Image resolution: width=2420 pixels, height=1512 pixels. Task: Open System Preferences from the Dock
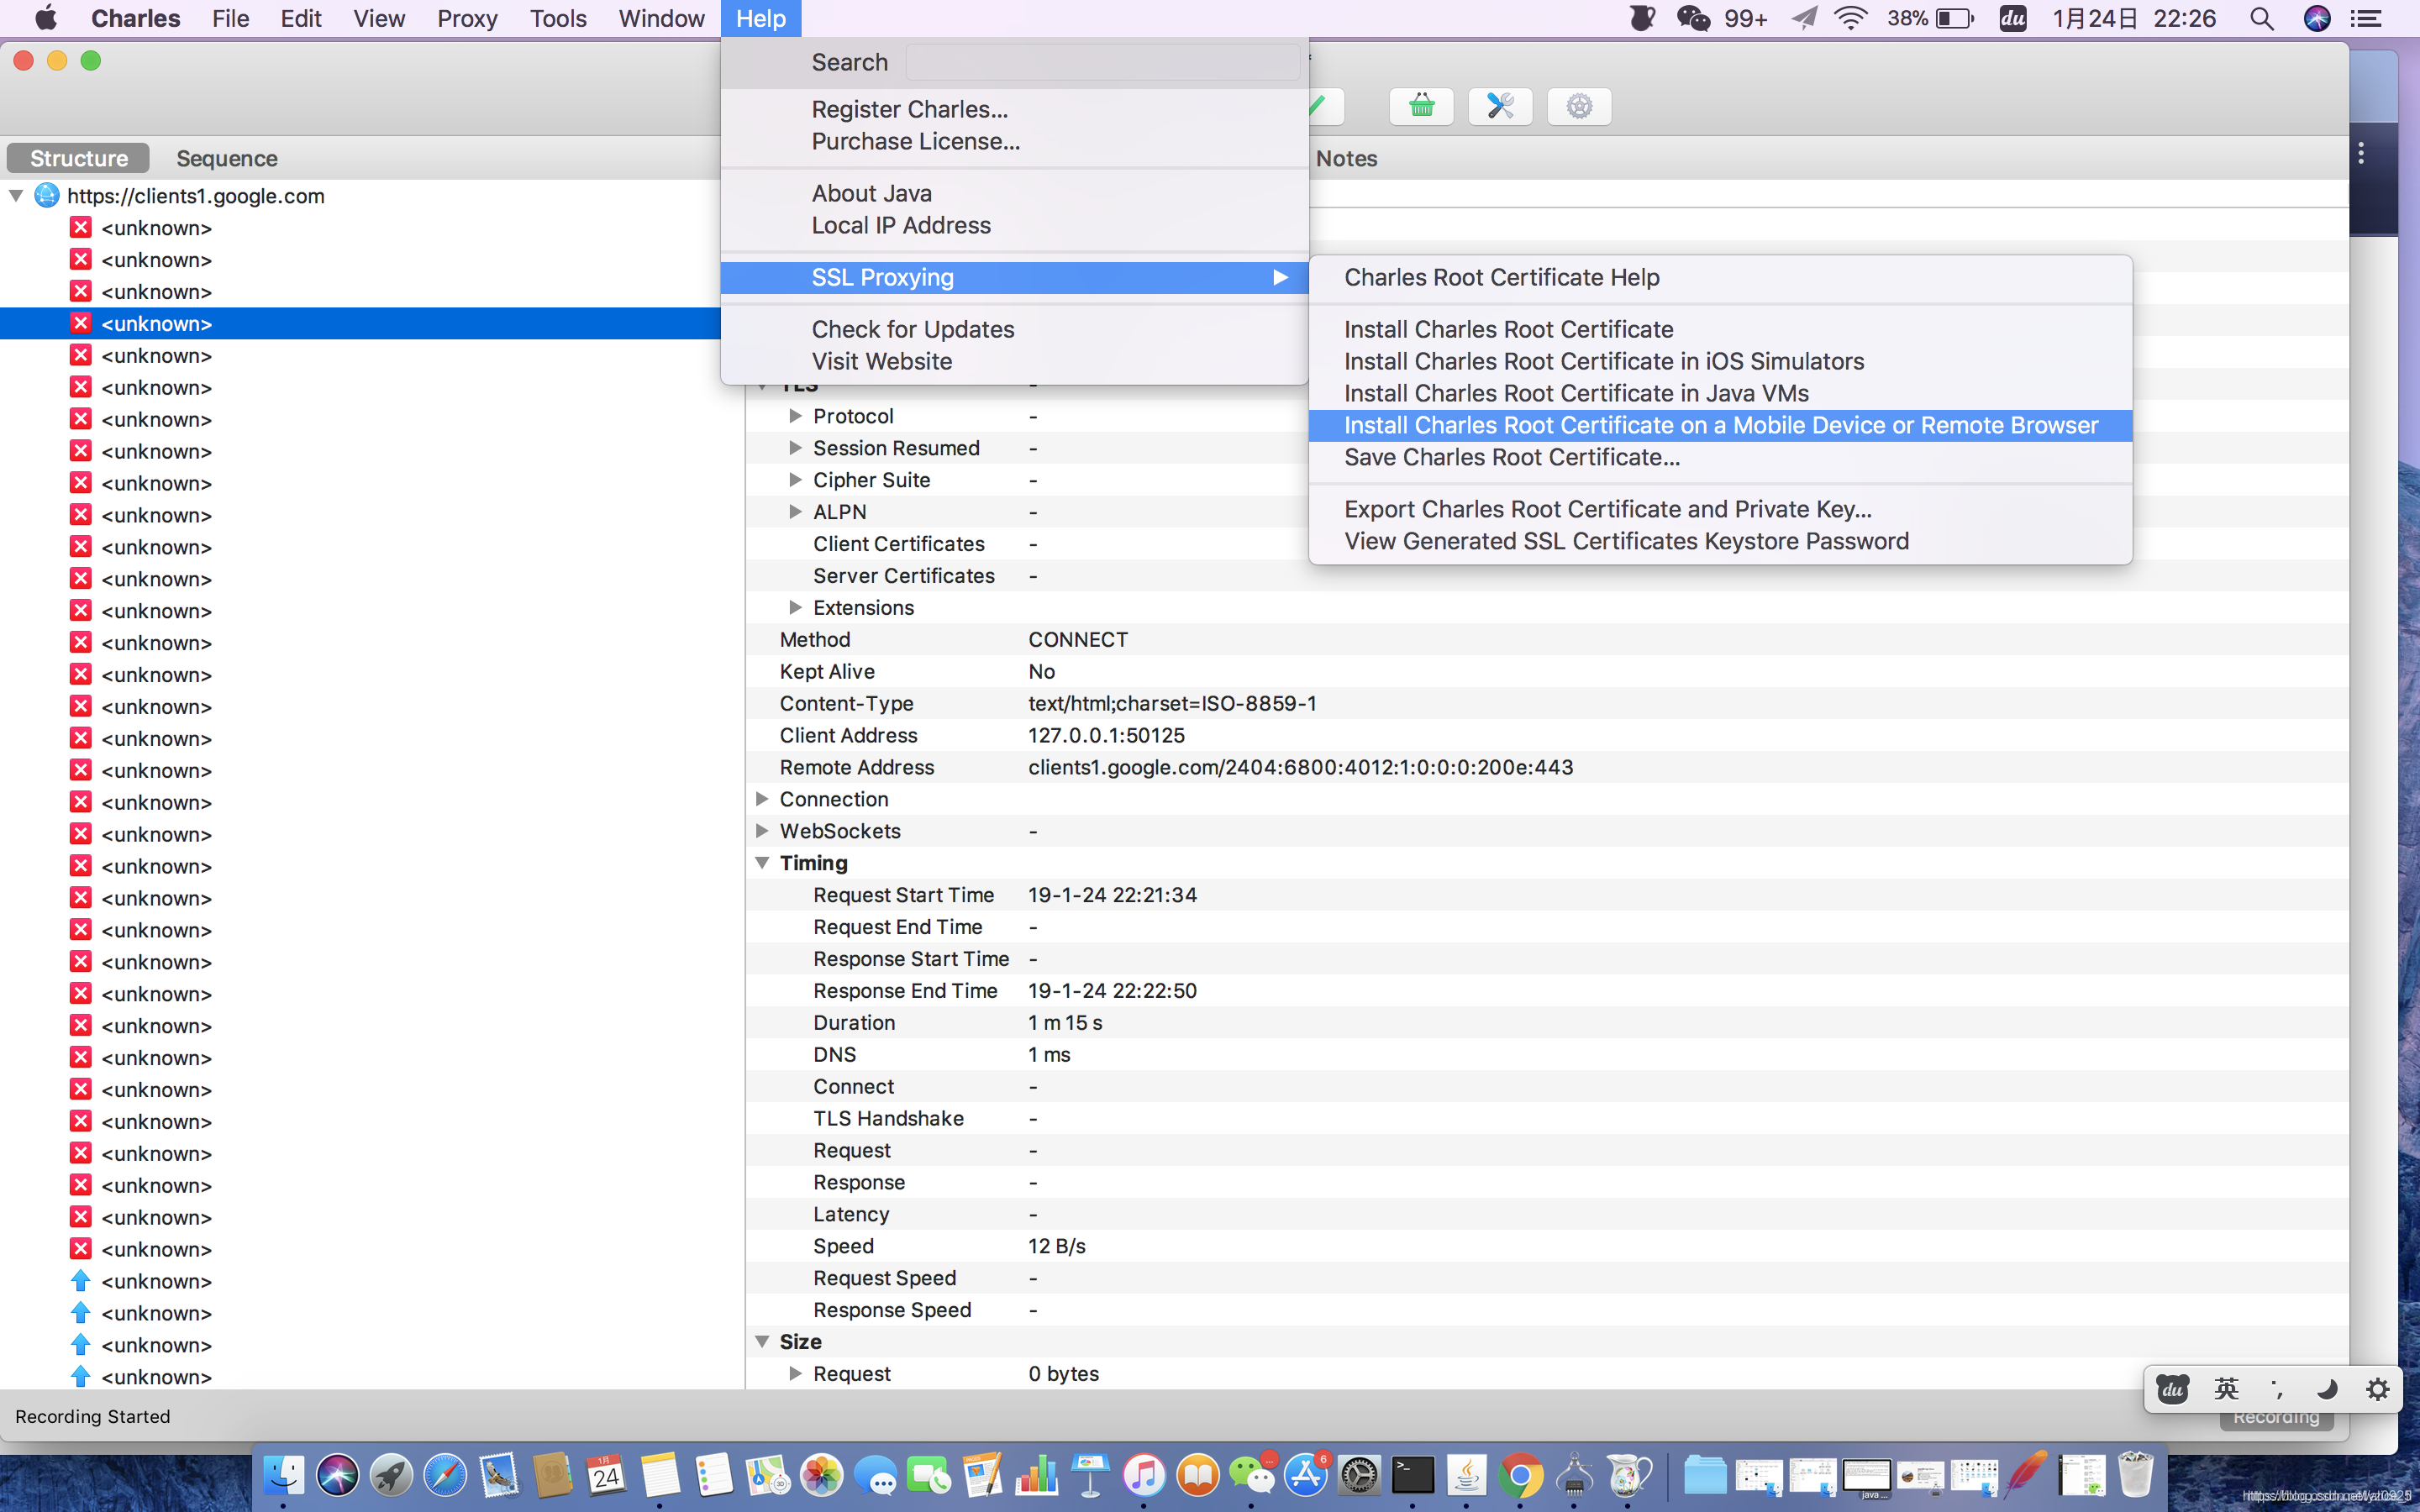point(1359,1475)
